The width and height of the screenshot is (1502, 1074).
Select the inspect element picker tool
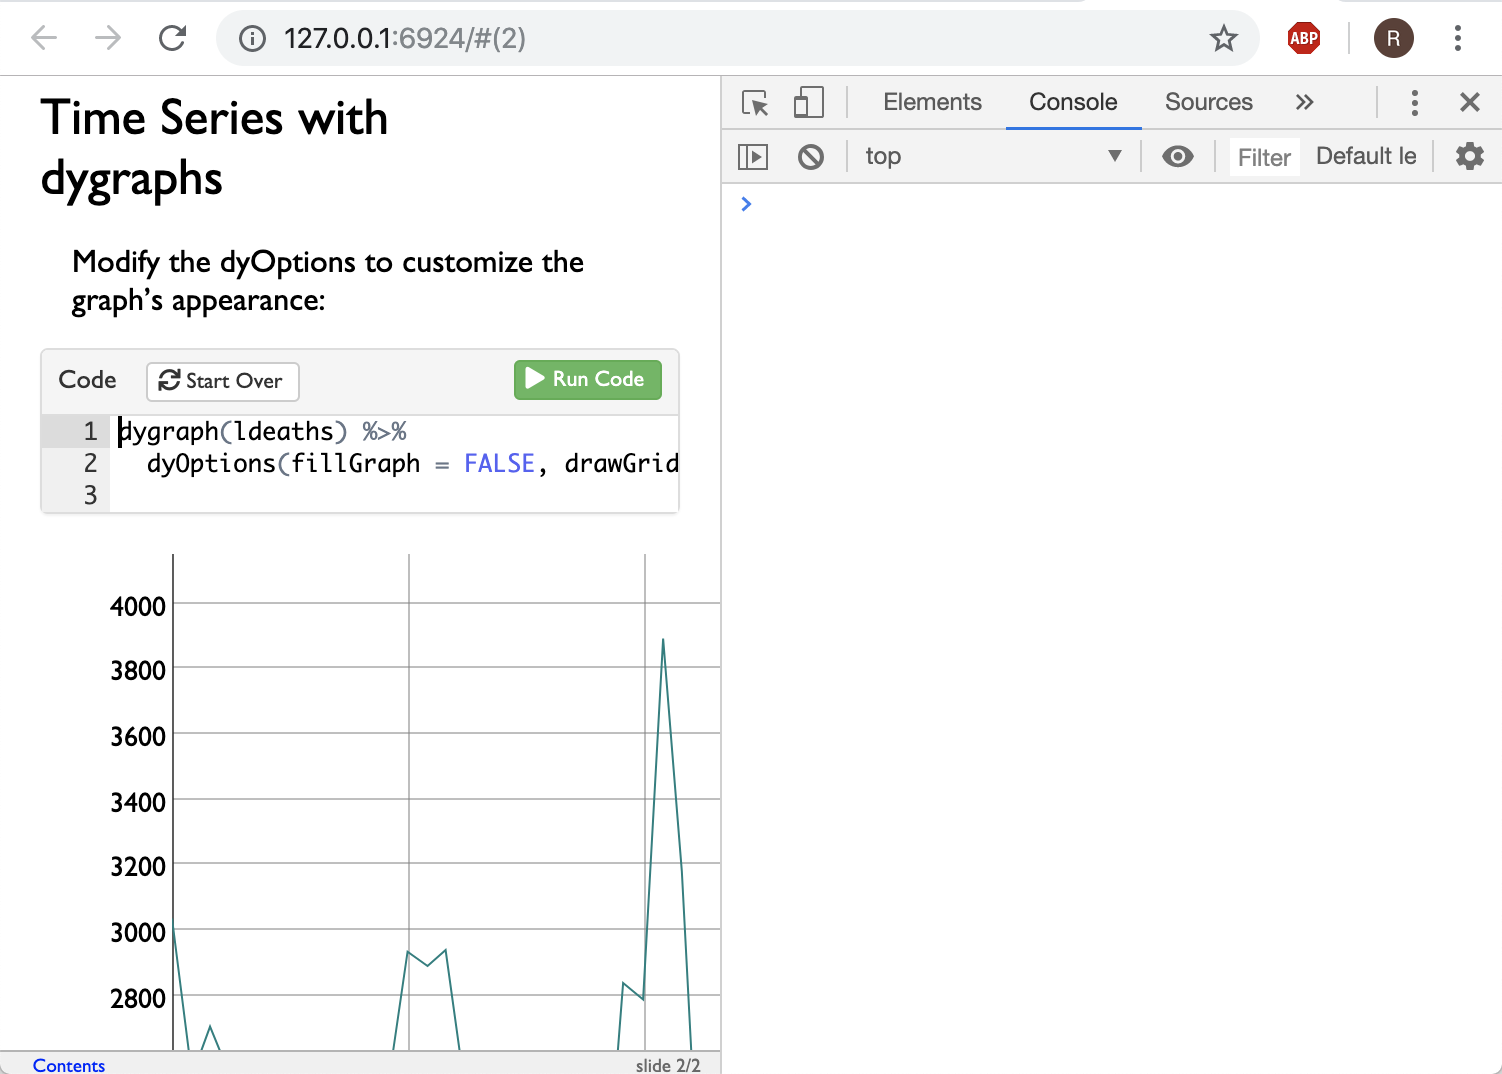[x=756, y=102]
